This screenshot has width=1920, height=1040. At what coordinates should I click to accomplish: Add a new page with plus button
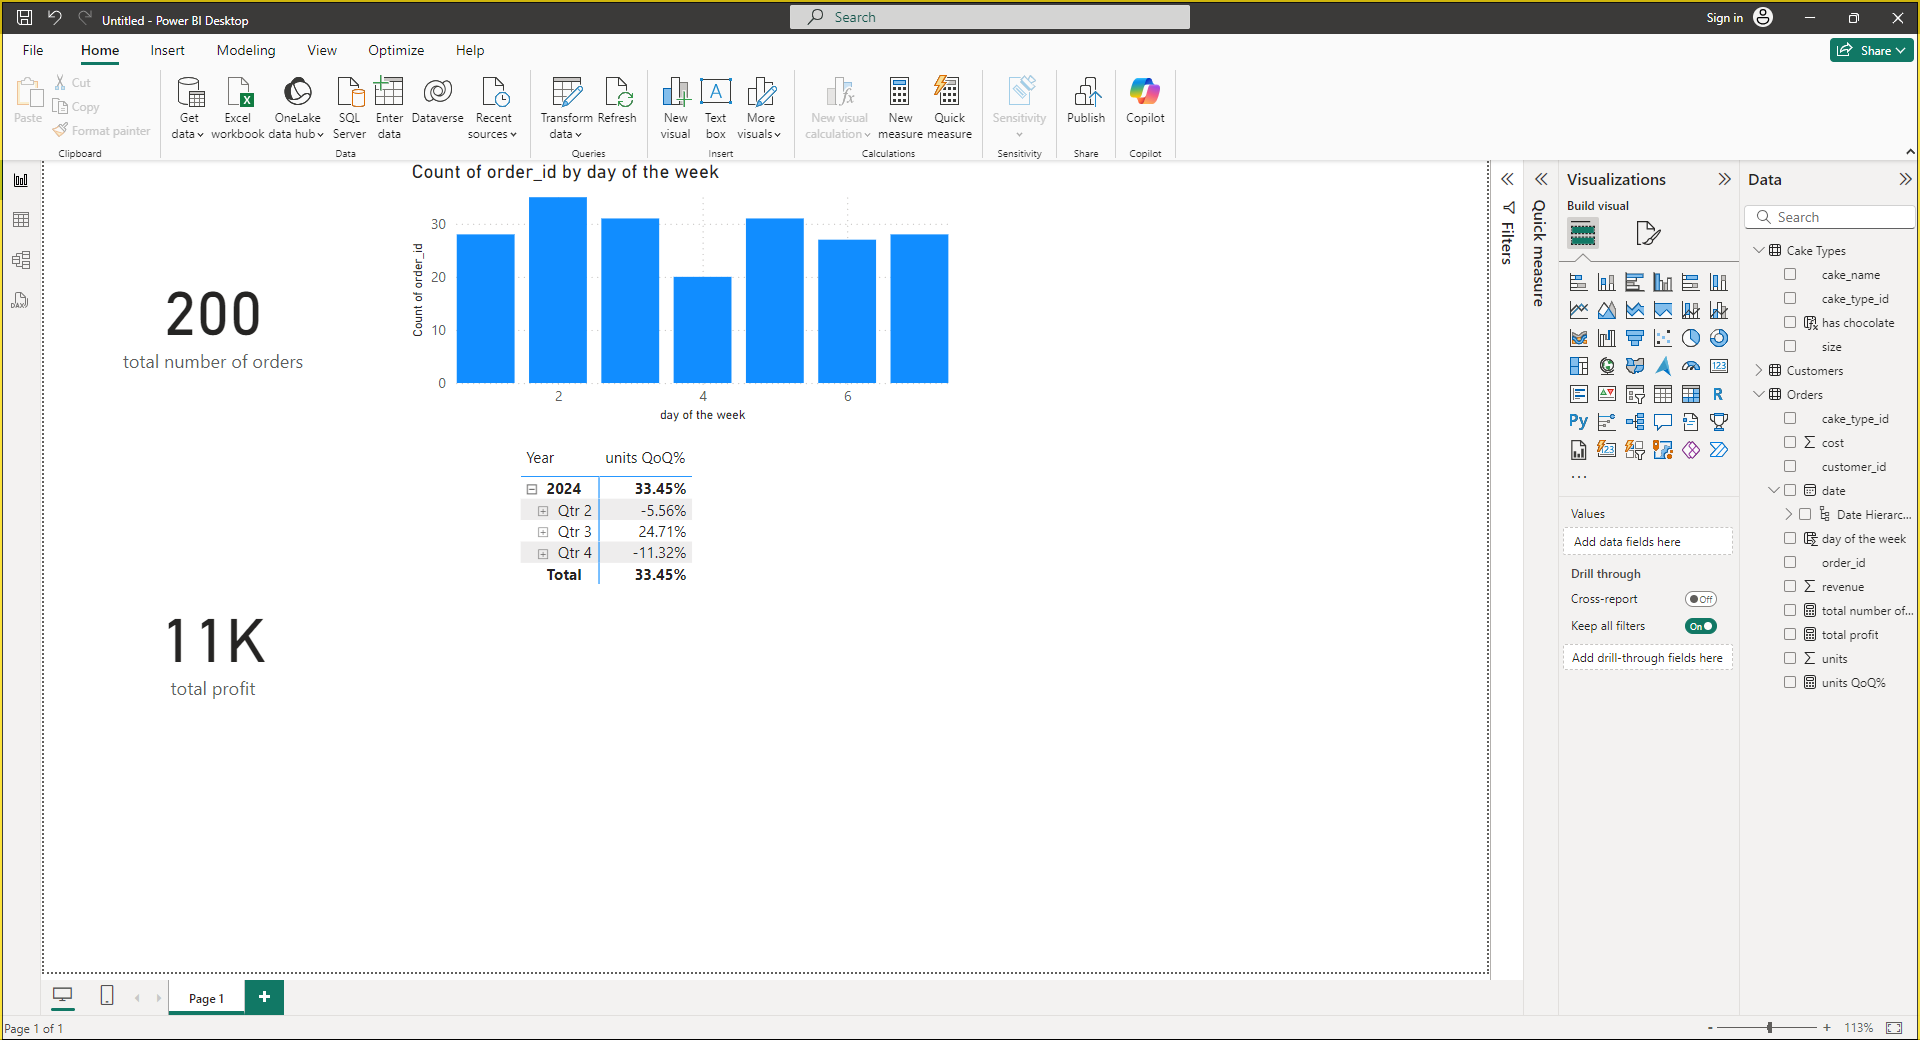pos(264,997)
